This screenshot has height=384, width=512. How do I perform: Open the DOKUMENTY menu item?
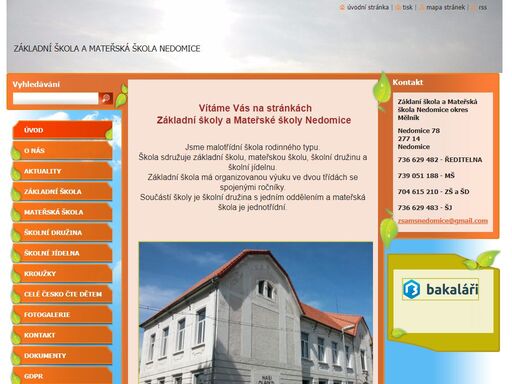coord(62,356)
